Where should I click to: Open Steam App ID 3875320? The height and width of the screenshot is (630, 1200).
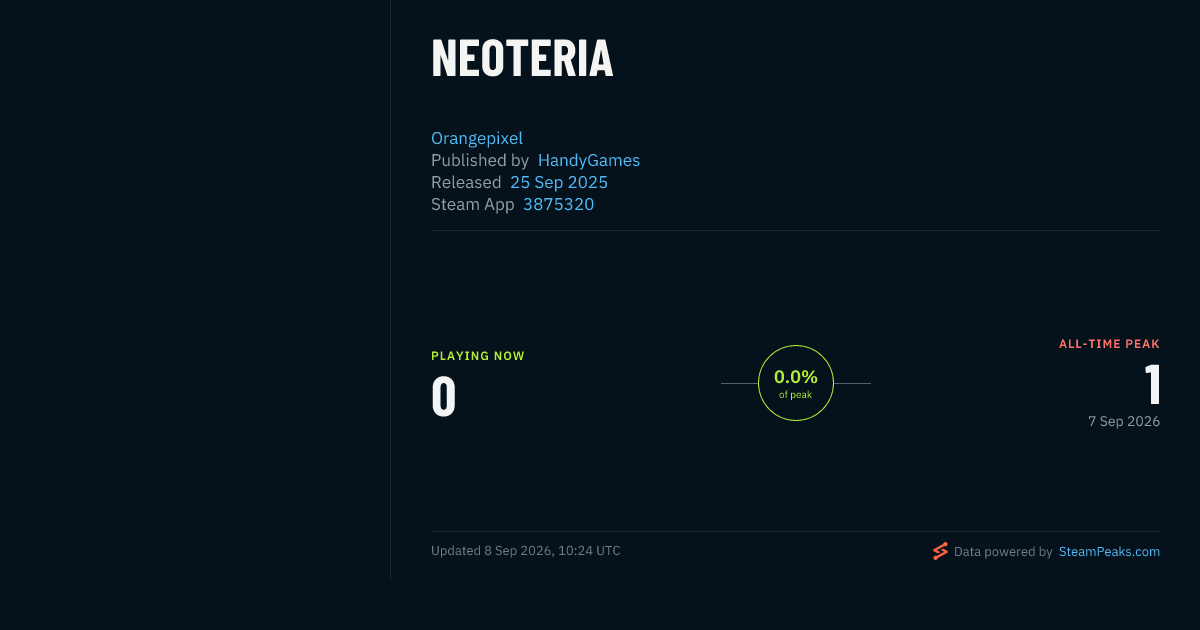[x=558, y=204]
